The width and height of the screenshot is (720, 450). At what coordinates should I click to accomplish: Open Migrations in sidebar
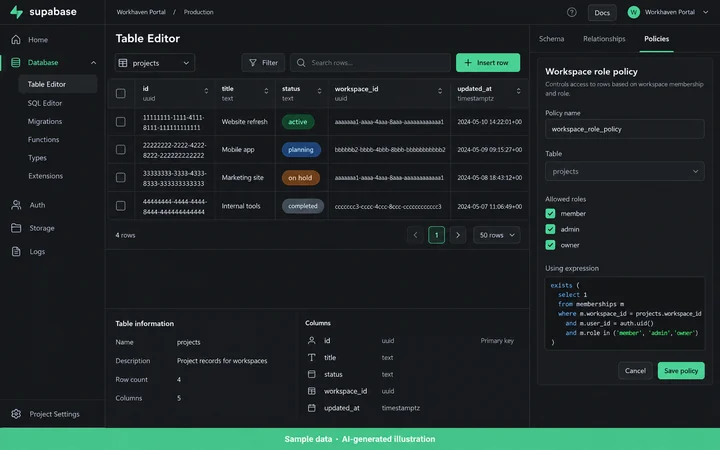45,122
